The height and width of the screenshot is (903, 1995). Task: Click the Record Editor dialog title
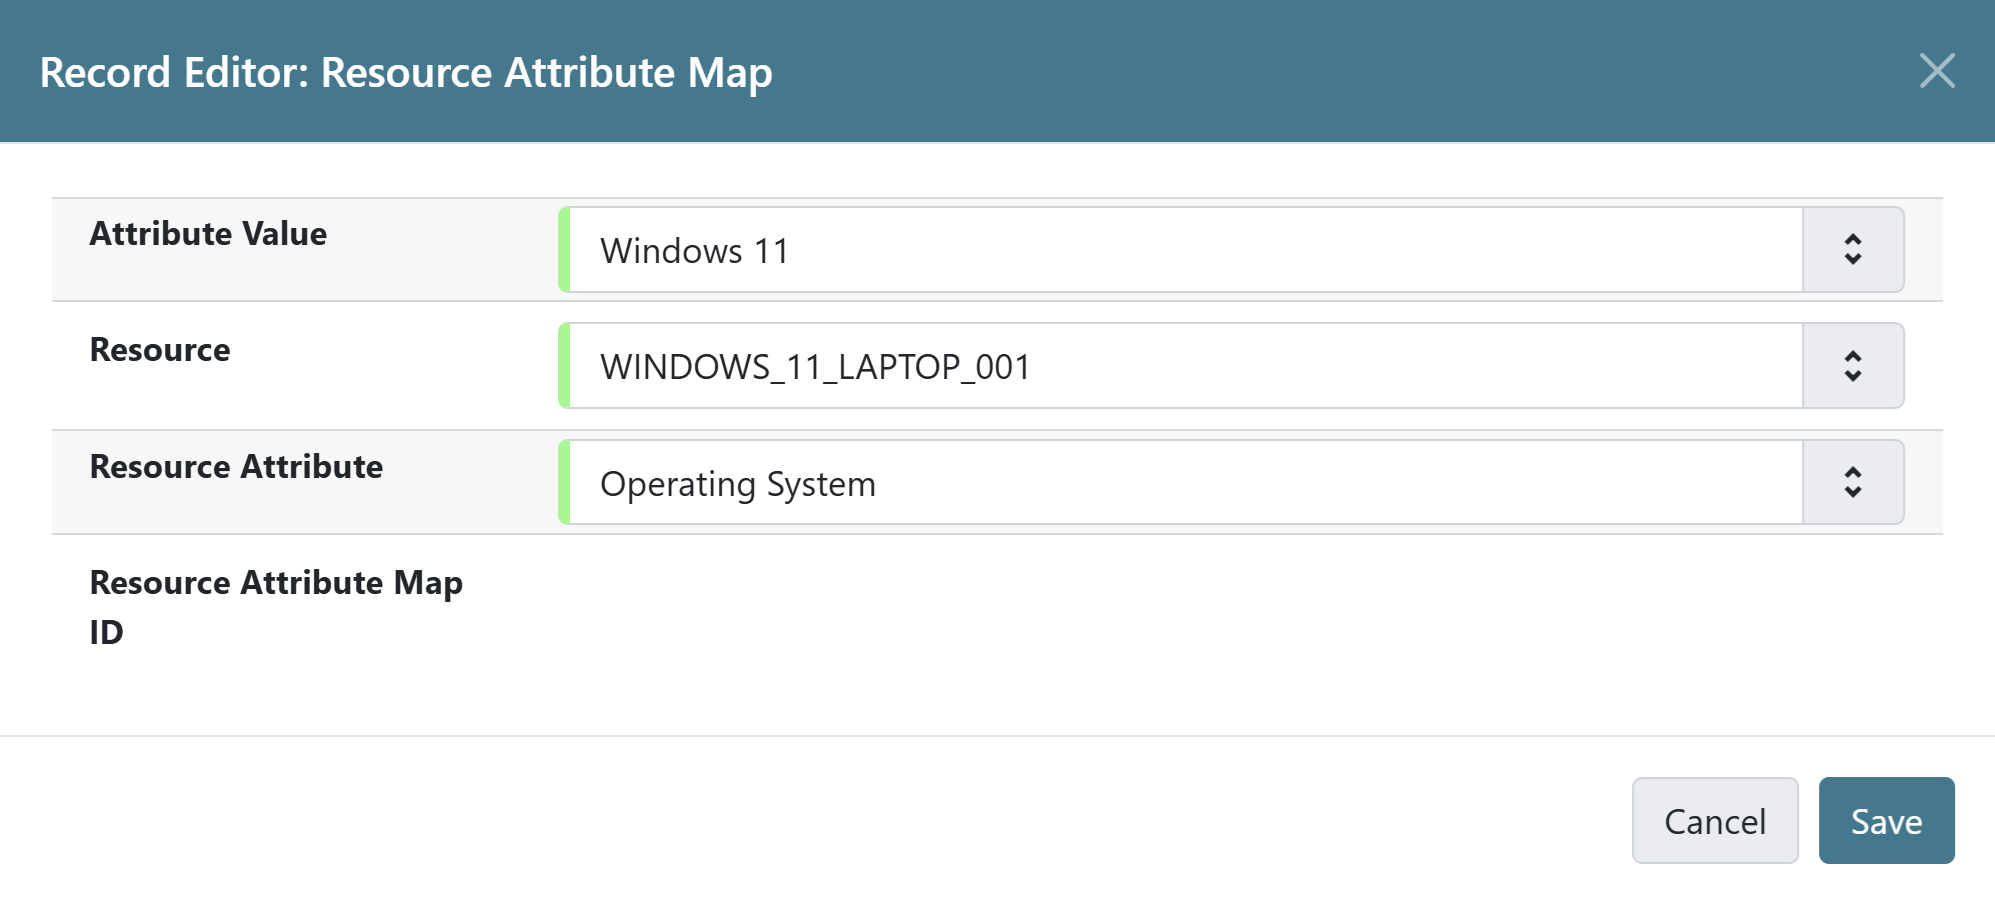pos(405,71)
